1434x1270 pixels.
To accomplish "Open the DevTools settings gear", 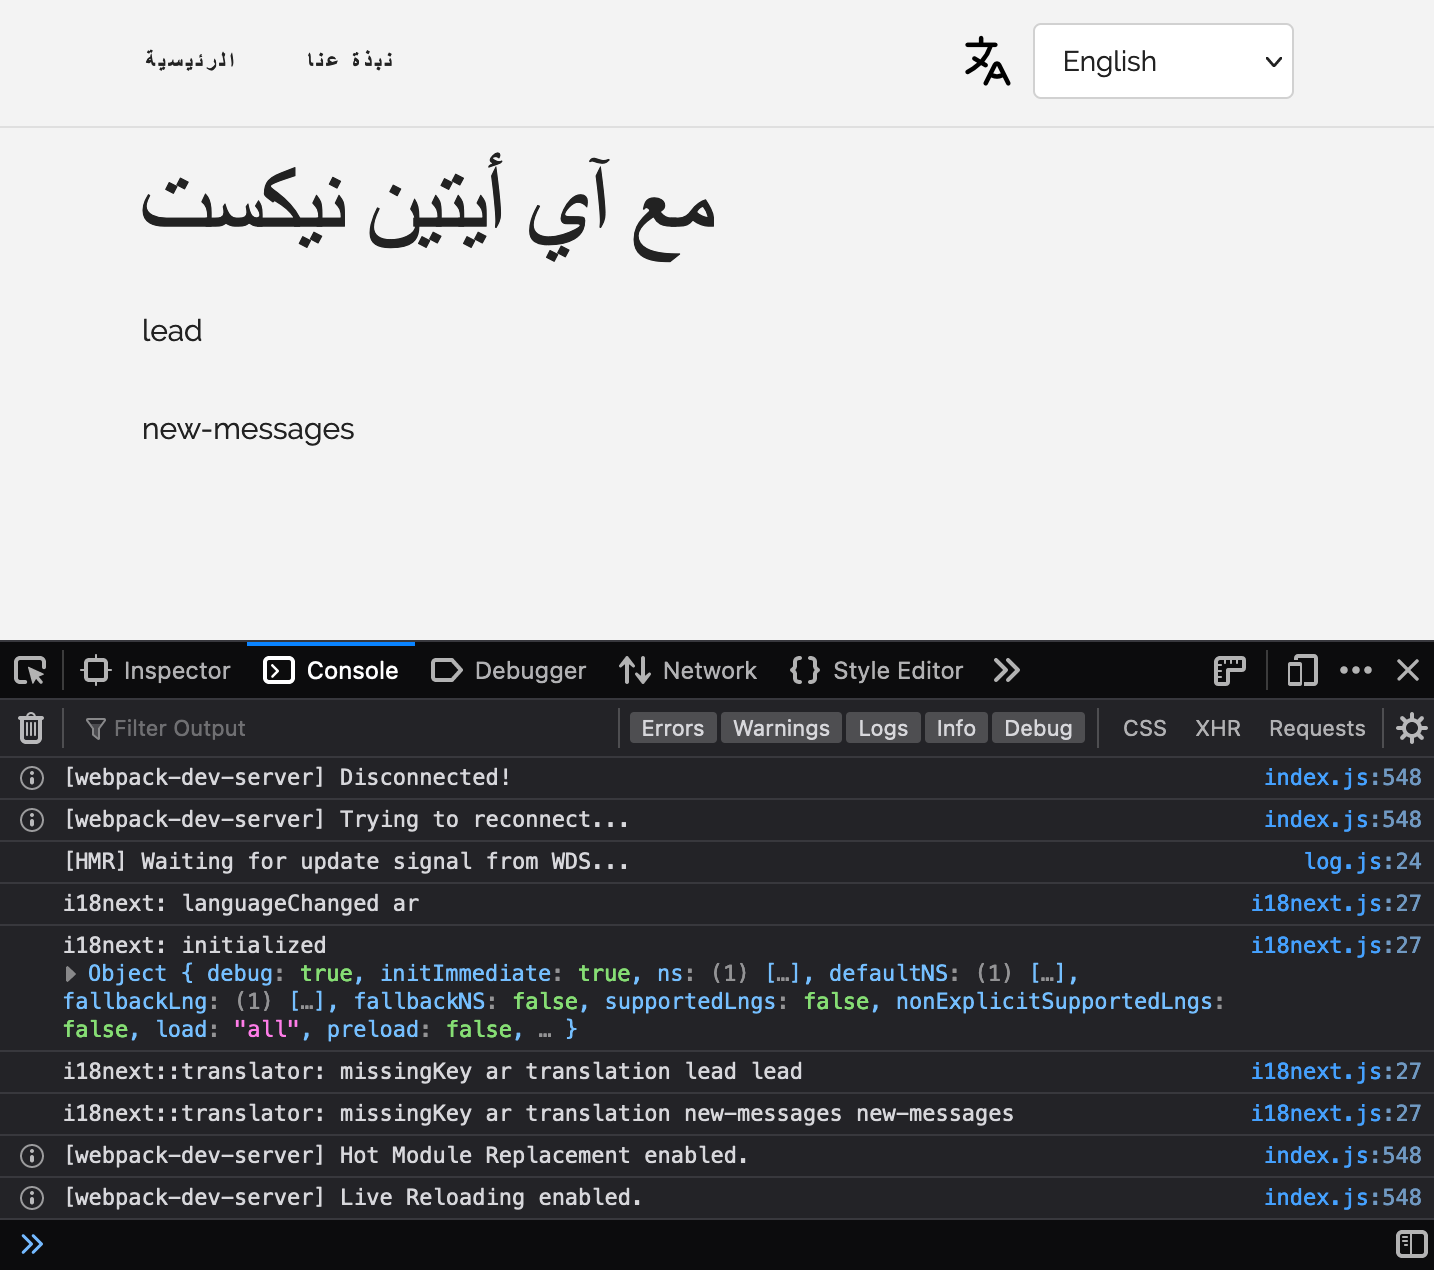I will click(x=1411, y=728).
